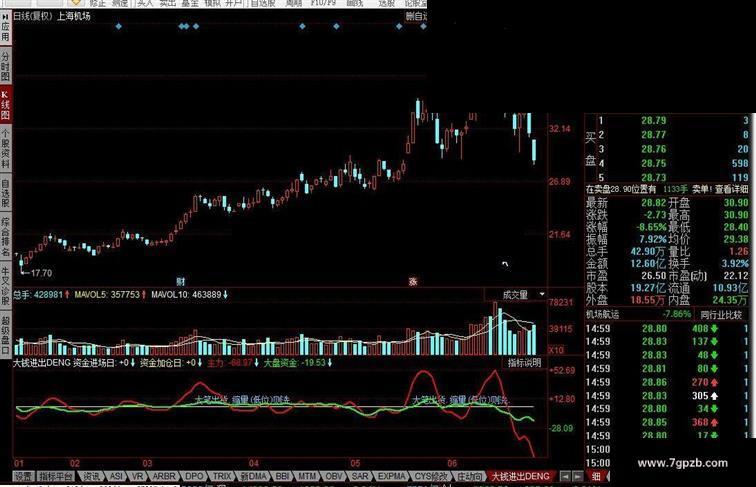This screenshot has height=487, width=756.
Task: Click the 14:59 trade row with volume 368
Action: [x=668, y=422]
